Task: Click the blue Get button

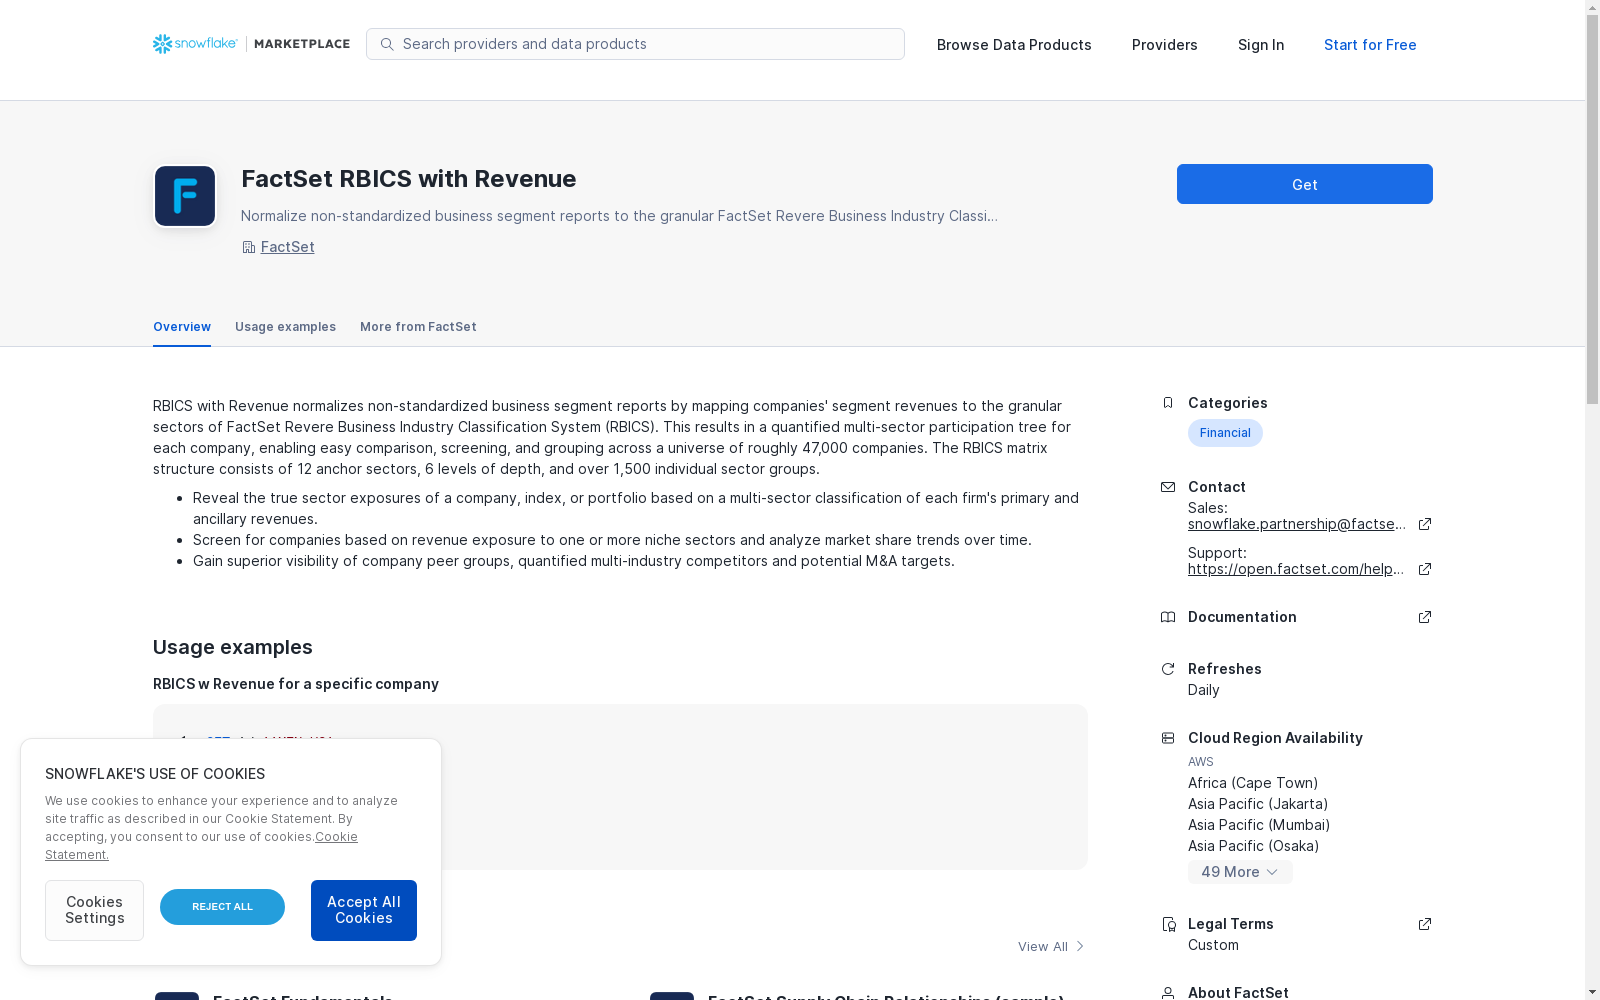Action: (1305, 184)
